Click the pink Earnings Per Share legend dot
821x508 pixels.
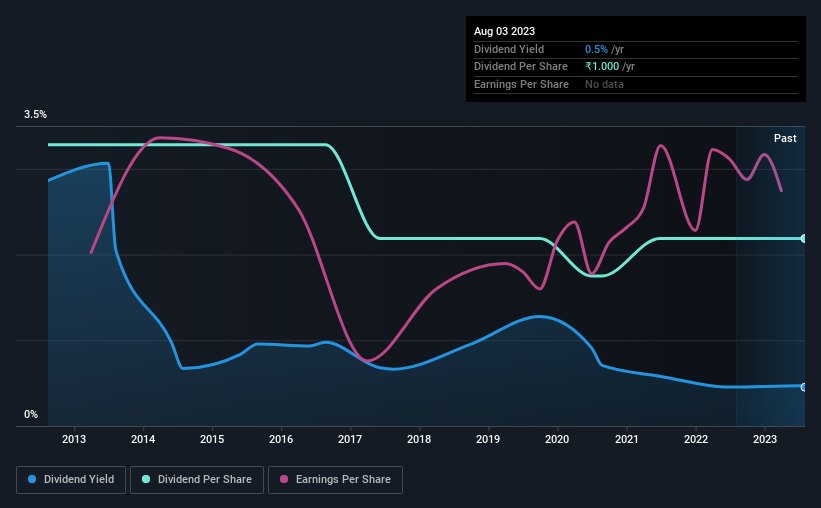coord(284,479)
